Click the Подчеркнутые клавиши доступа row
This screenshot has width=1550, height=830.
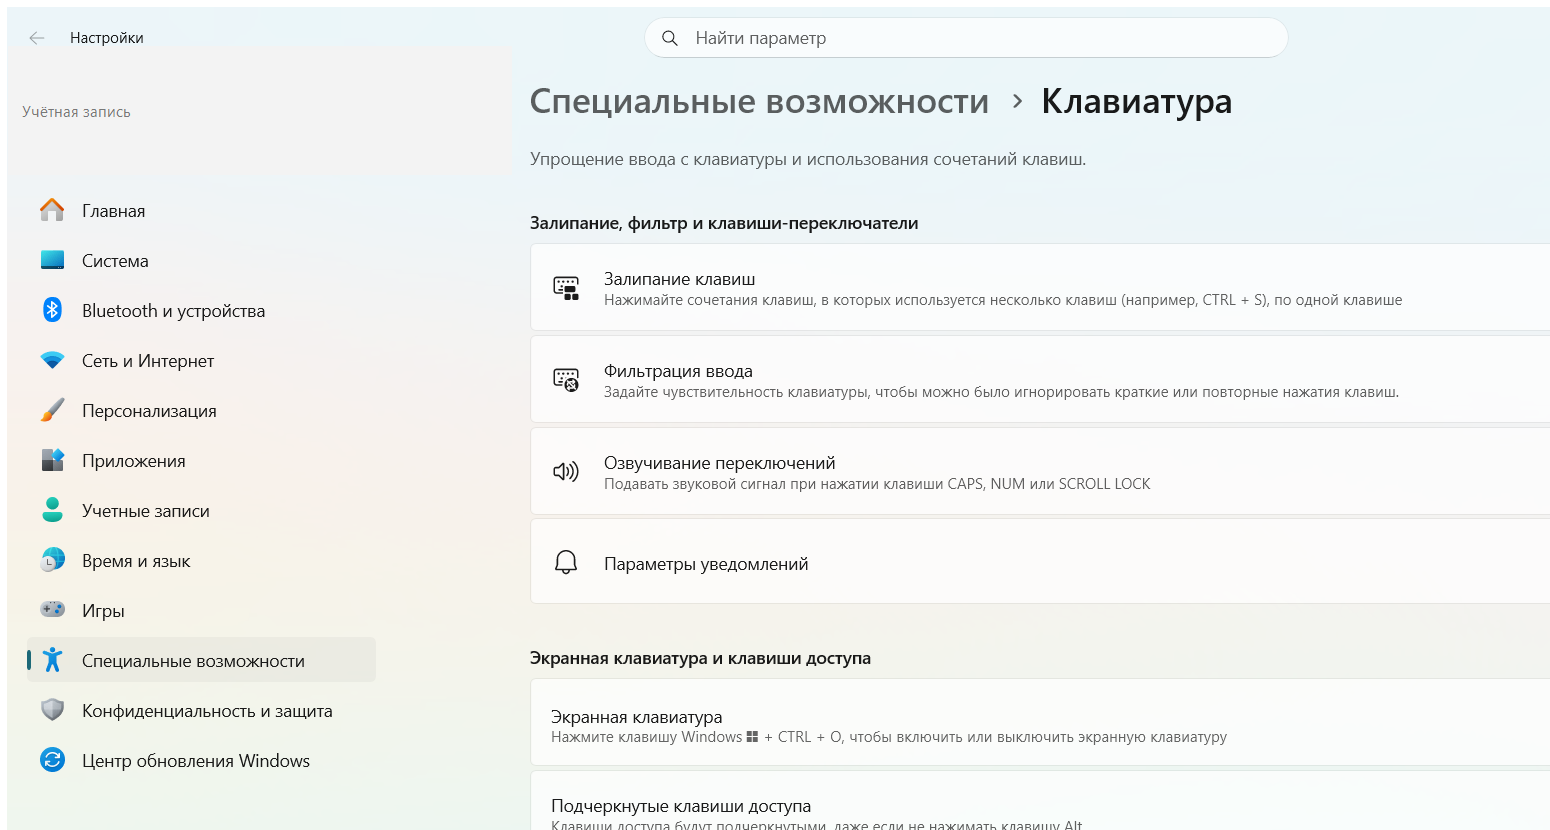pyautogui.click(x=1040, y=801)
